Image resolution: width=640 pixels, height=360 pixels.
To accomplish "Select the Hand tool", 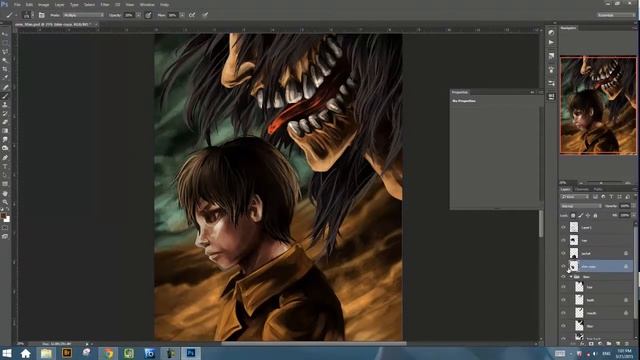I will pyautogui.click(x=5, y=193).
